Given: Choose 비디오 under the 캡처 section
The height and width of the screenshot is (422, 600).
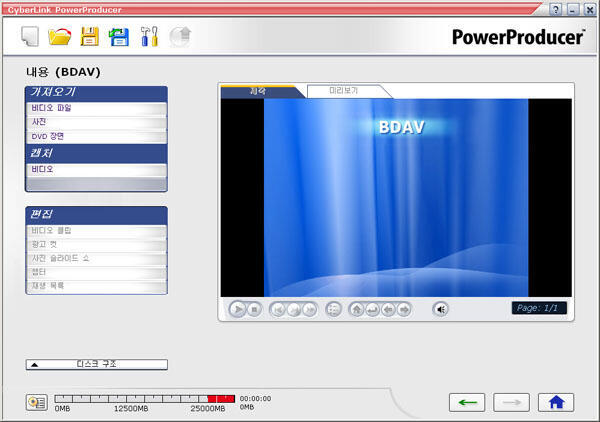Looking at the screenshot, I should 96,169.
